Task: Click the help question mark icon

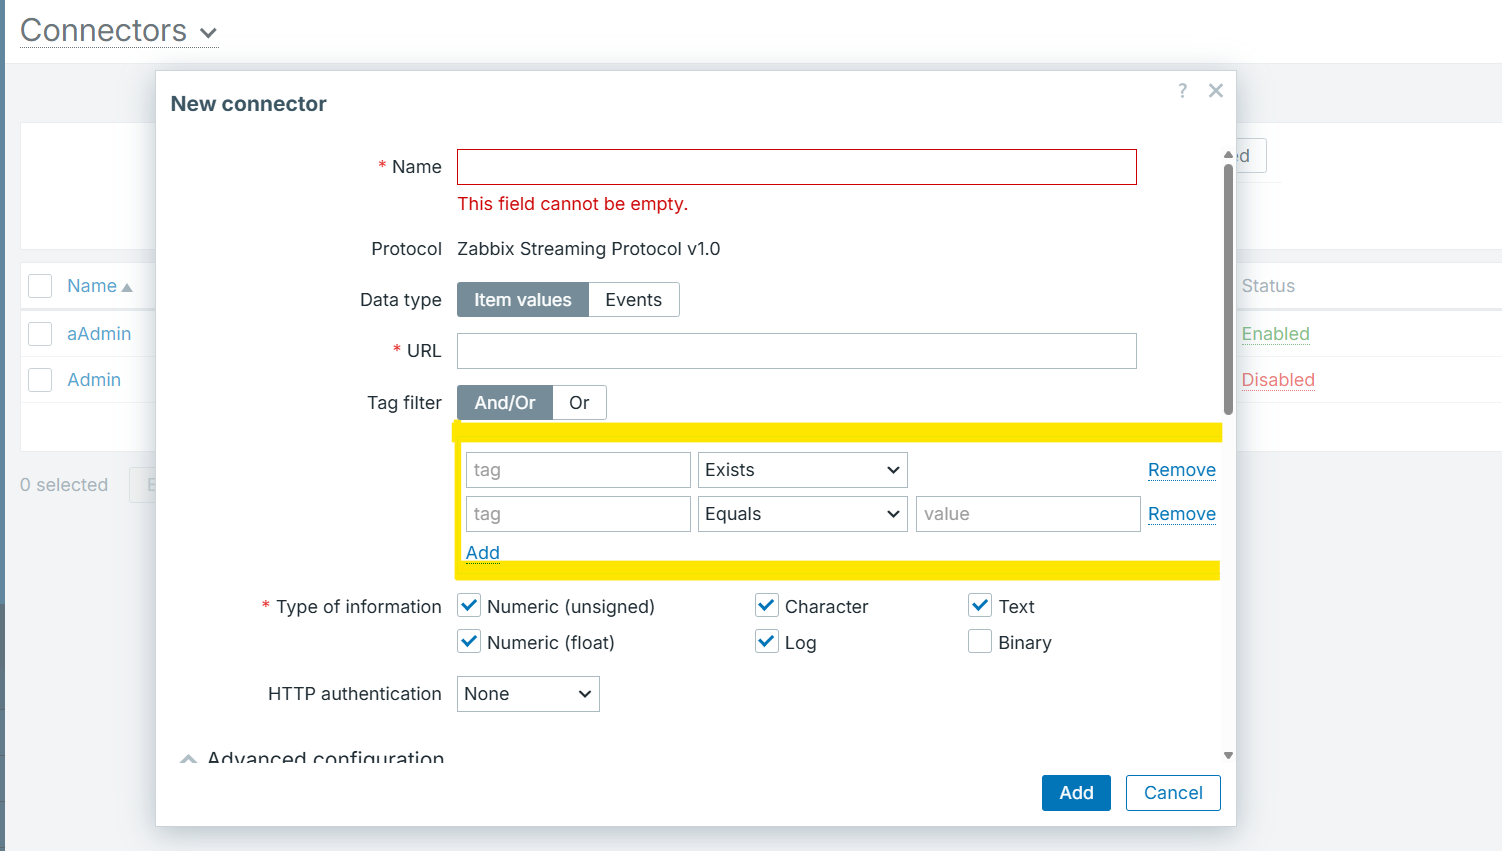Action: 1182,91
